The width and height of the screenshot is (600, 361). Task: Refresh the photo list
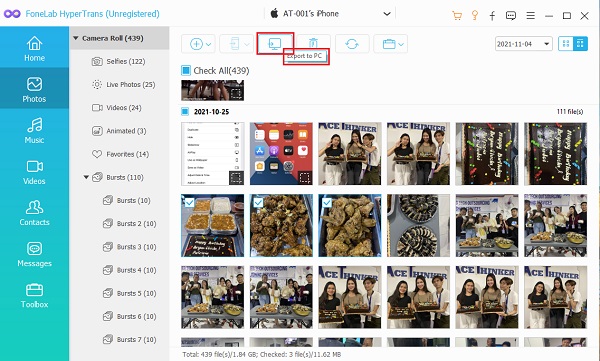[352, 44]
